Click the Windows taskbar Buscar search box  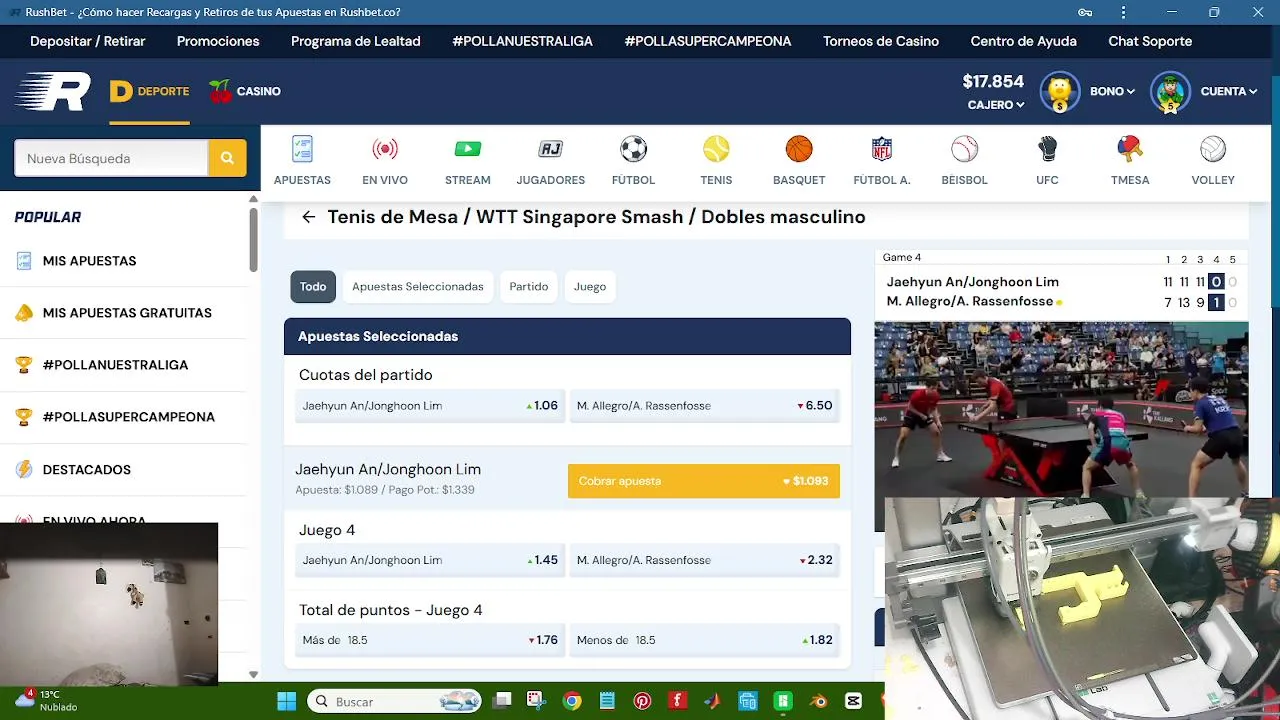395,701
